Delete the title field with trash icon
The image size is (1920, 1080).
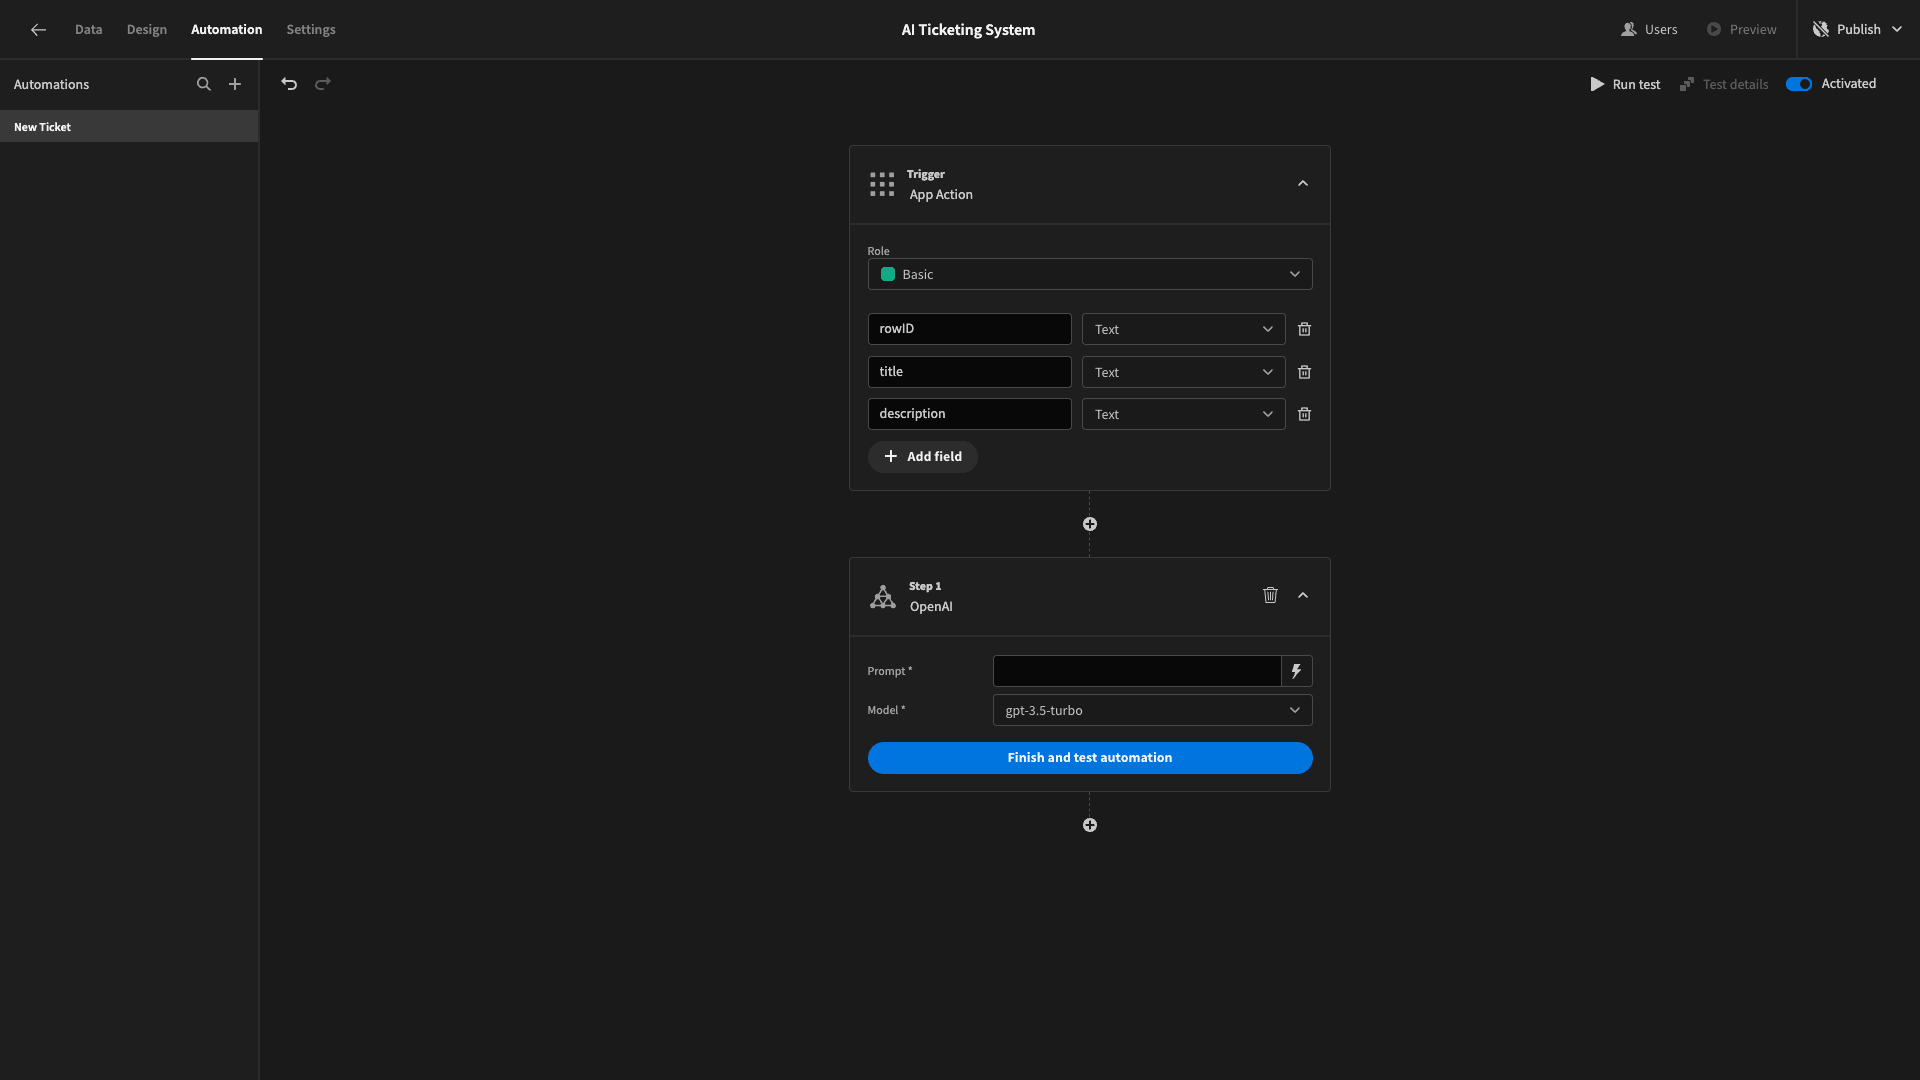click(x=1304, y=372)
